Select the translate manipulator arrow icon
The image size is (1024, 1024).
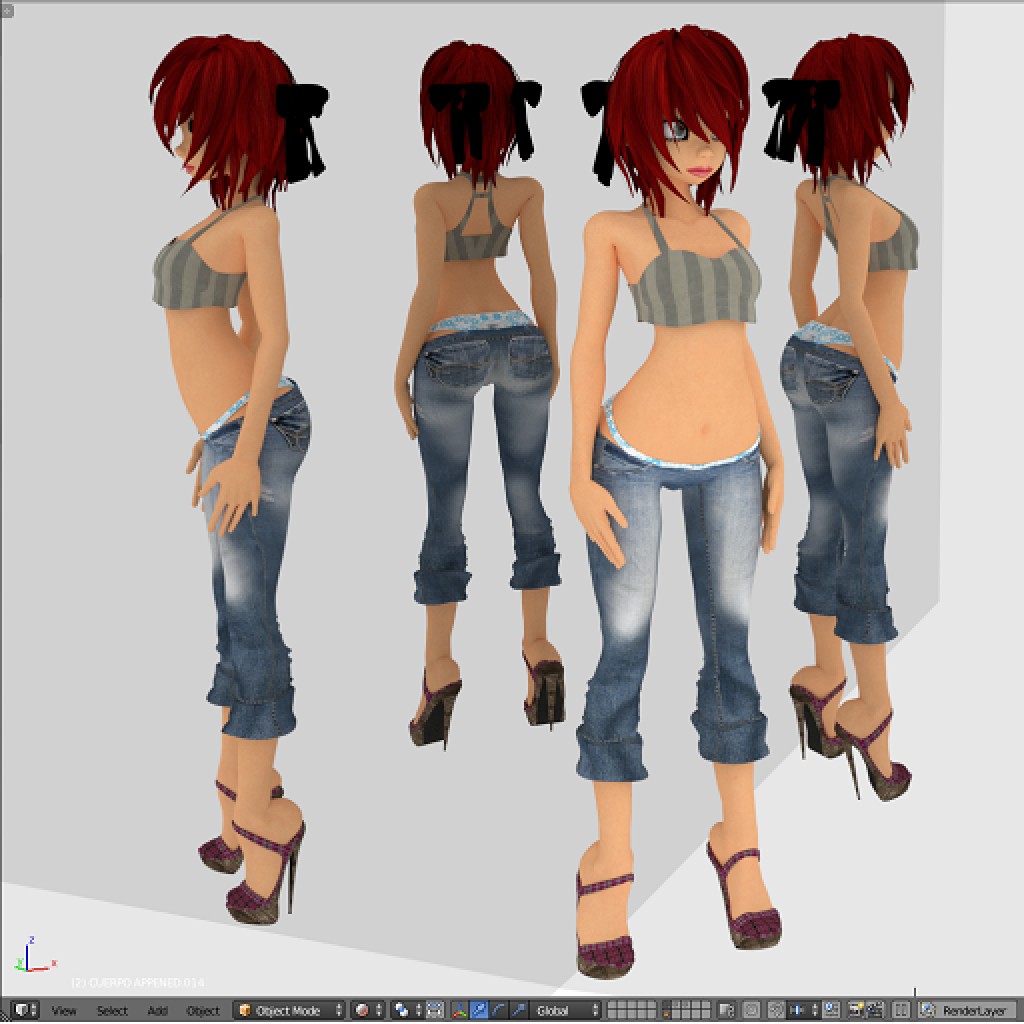pyautogui.click(x=479, y=1010)
